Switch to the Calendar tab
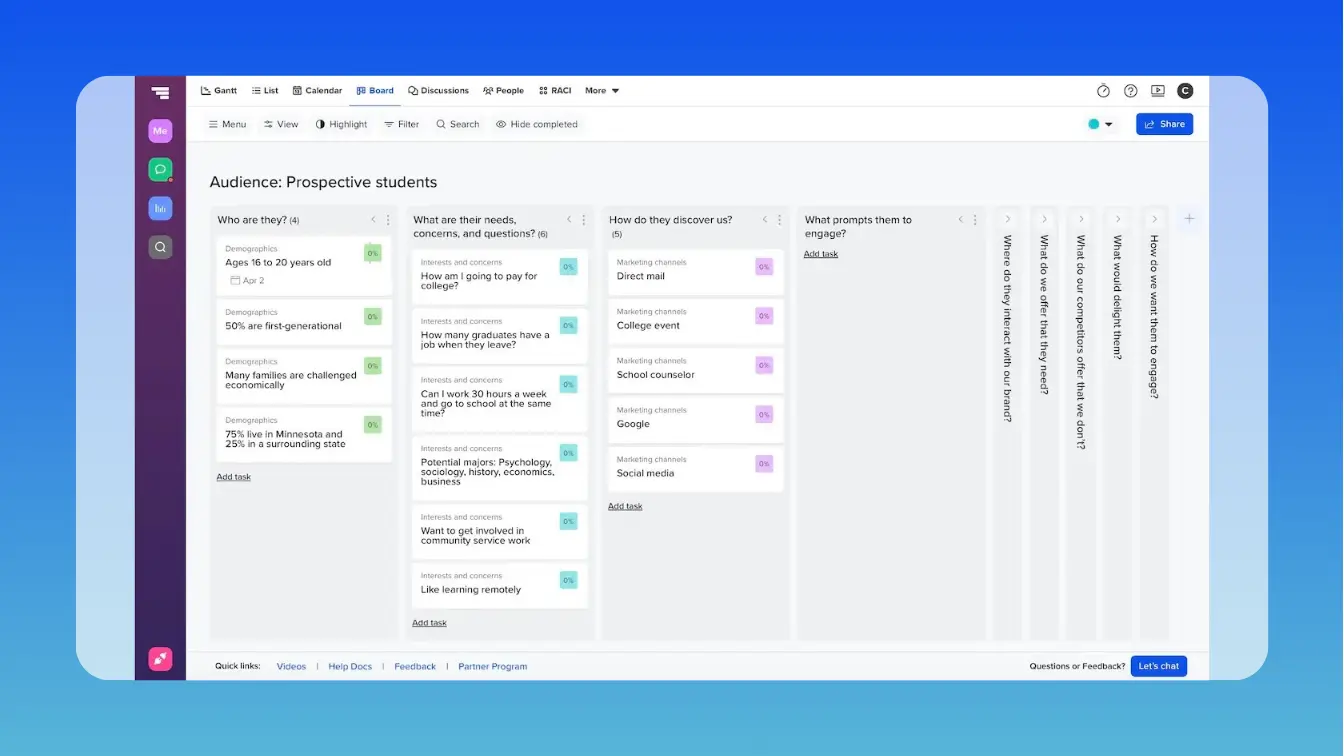This screenshot has width=1344, height=756. (317, 90)
